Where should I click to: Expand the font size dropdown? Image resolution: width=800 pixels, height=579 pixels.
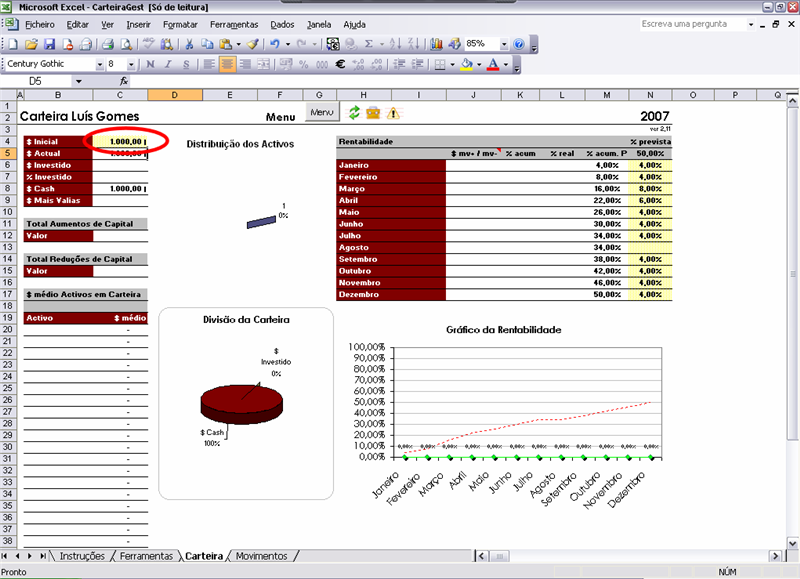coord(131,64)
